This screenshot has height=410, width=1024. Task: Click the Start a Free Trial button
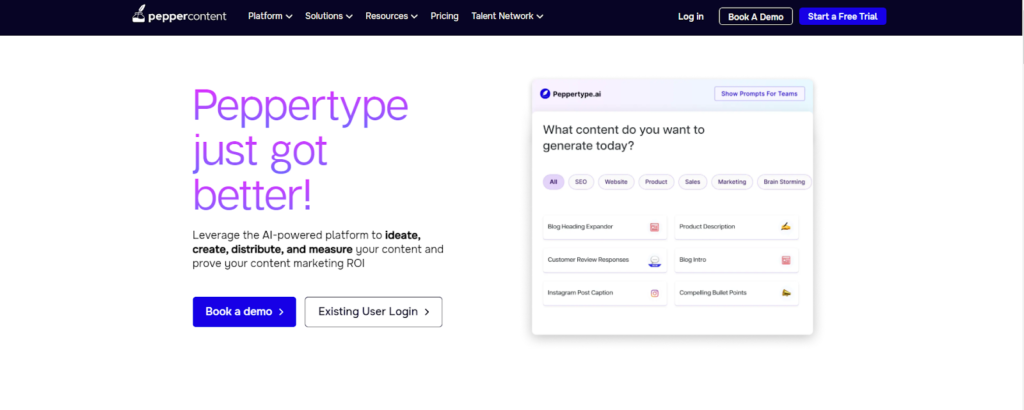coord(842,16)
